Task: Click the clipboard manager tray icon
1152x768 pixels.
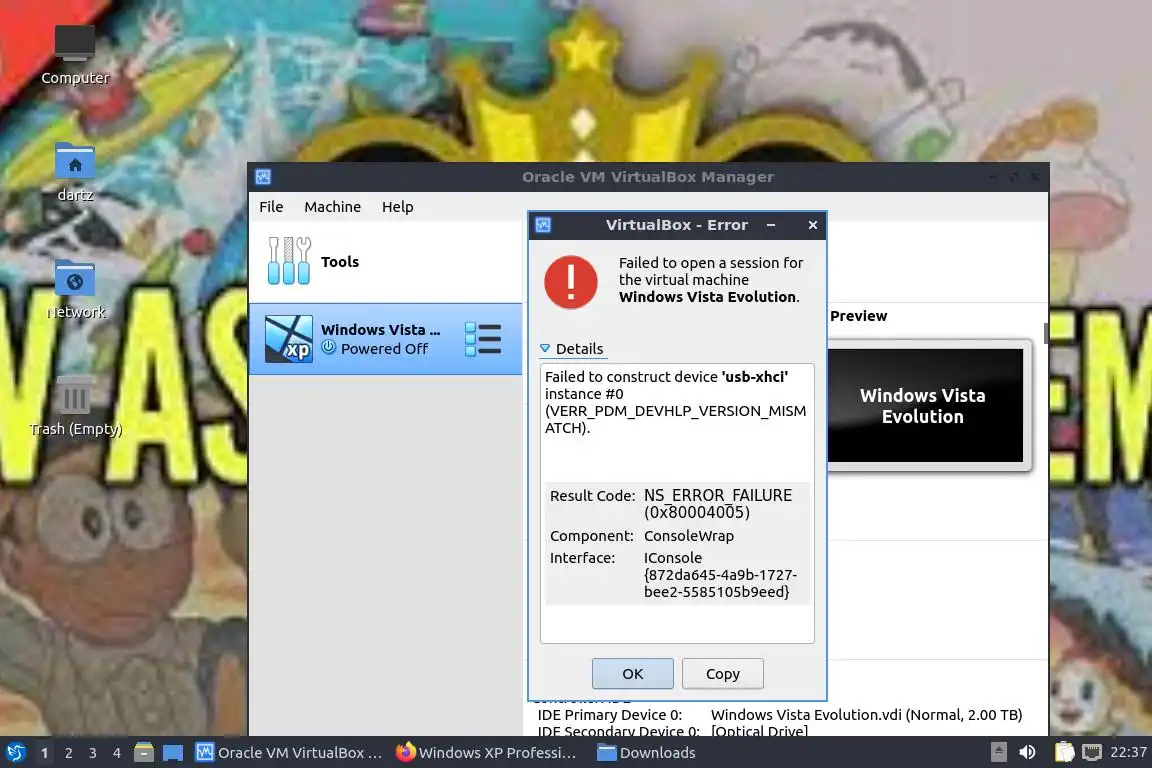Action: click(x=1064, y=752)
